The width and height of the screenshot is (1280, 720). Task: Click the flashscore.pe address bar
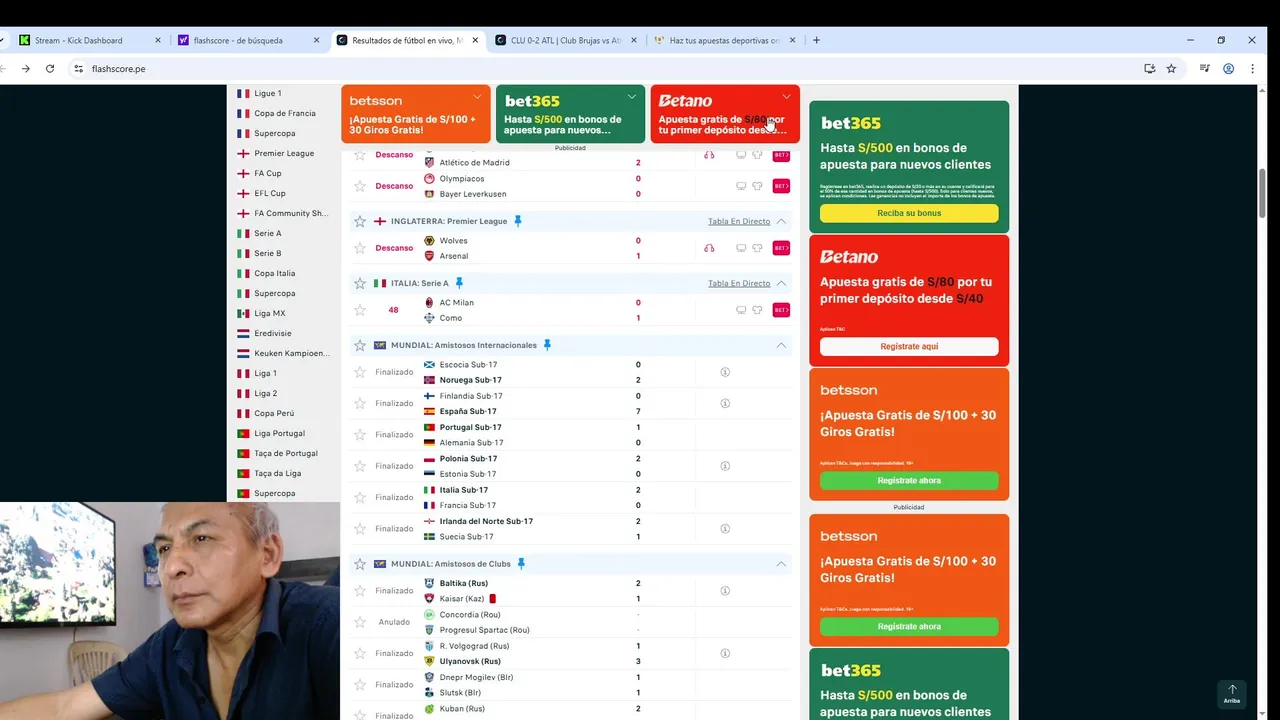coord(600,69)
